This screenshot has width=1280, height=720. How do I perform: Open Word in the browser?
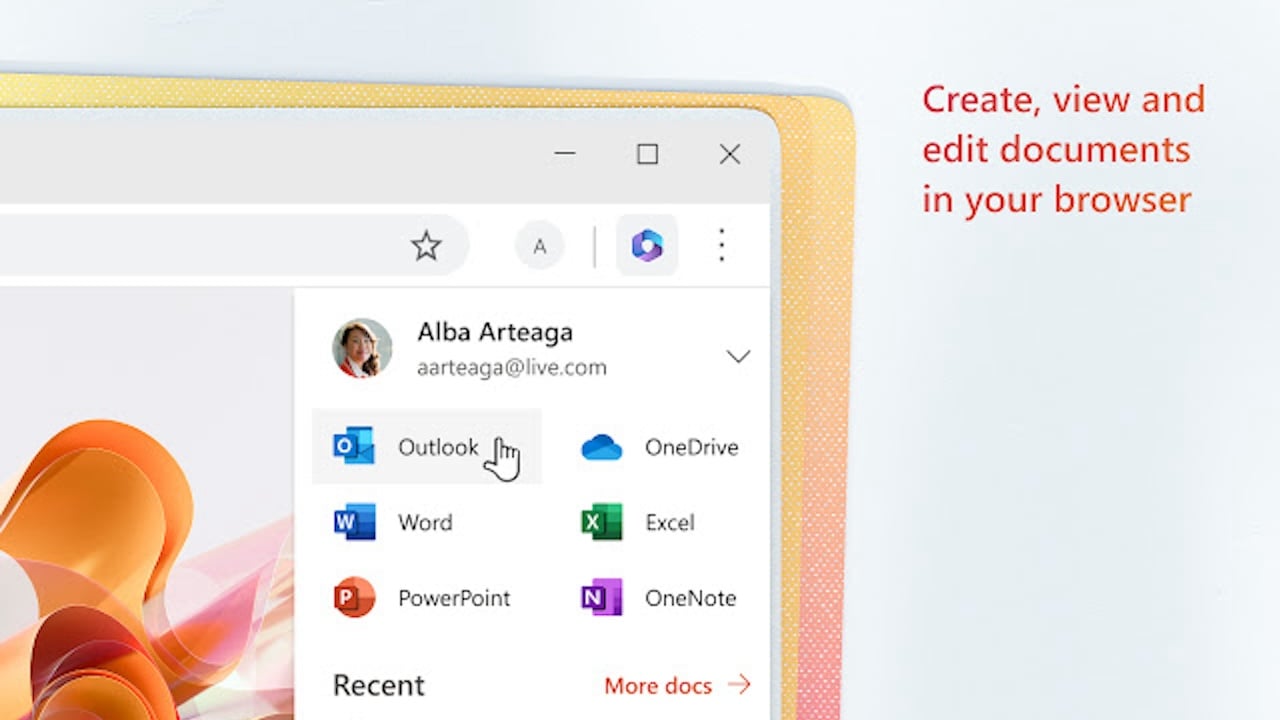coord(425,522)
